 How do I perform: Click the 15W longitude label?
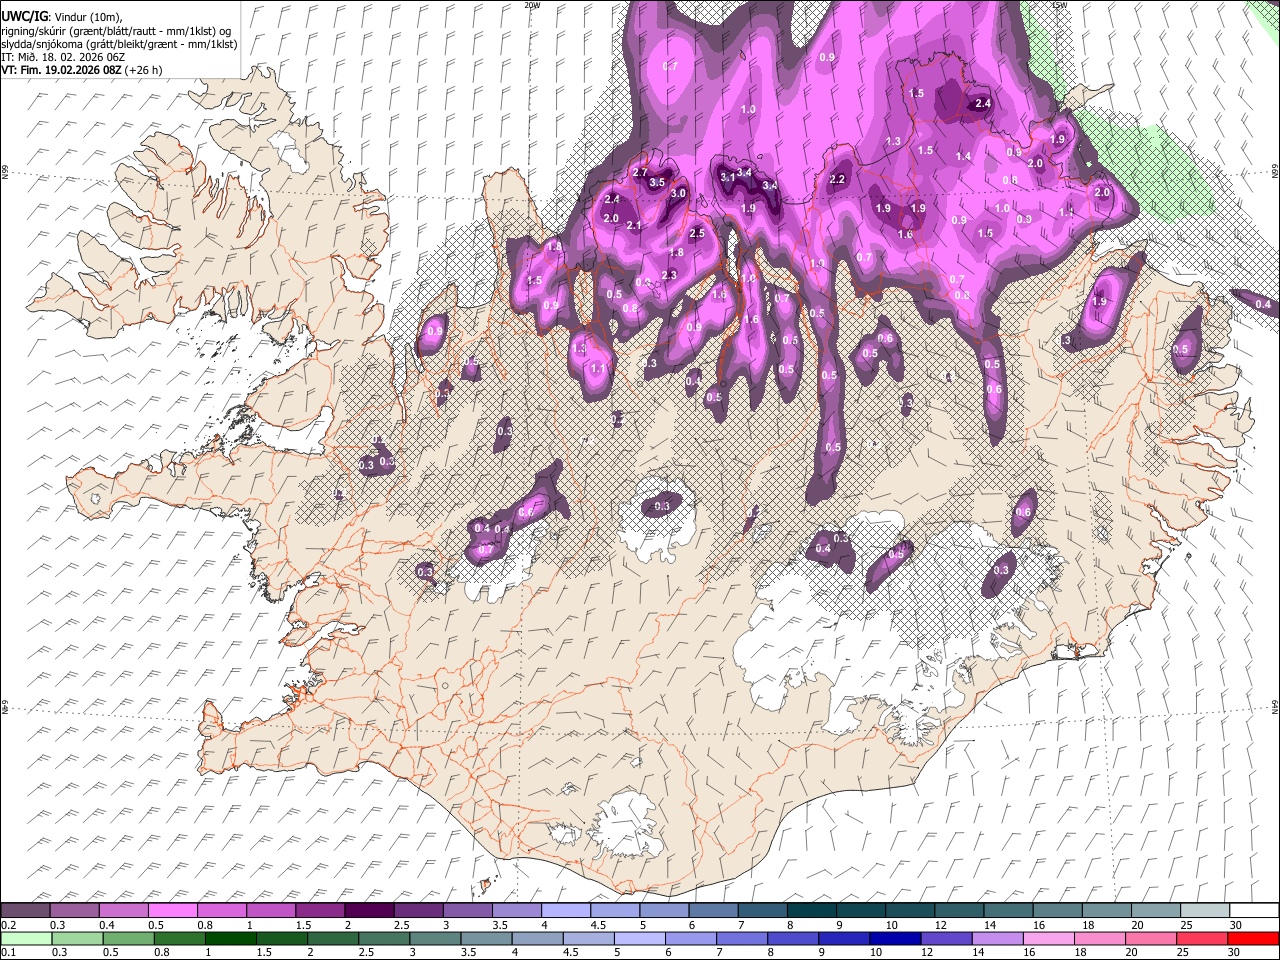(x=1060, y=5)
